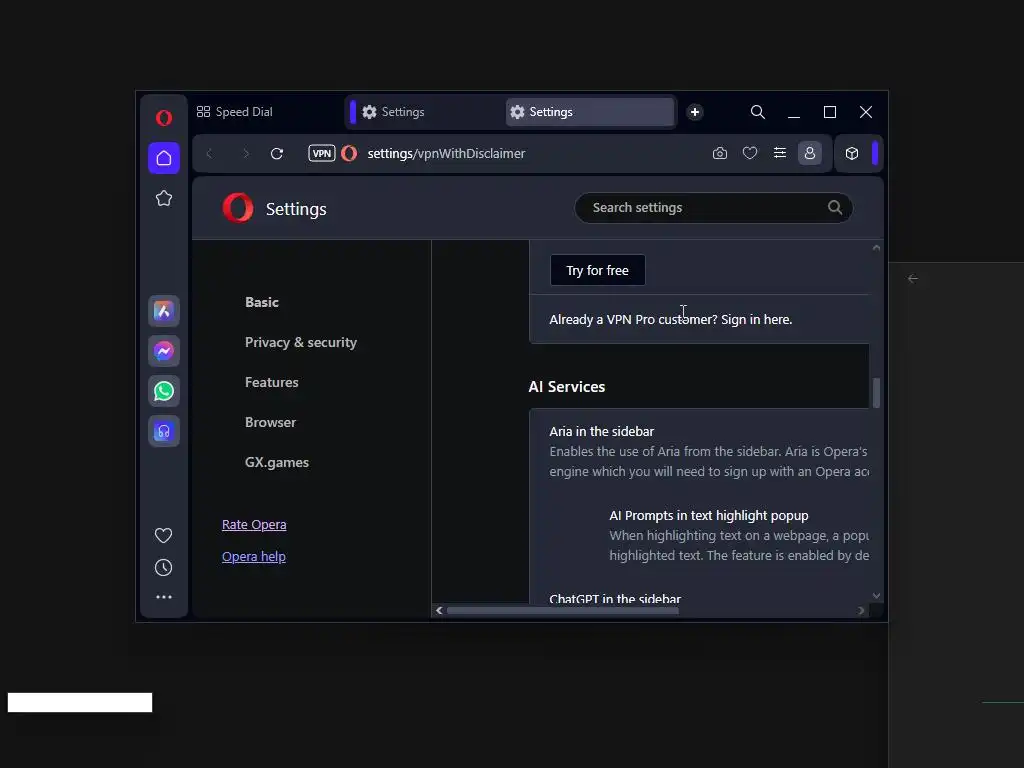Click the Opera logo beside Settings title
Screen dimensions: 1024x768
tap(238, 208)
